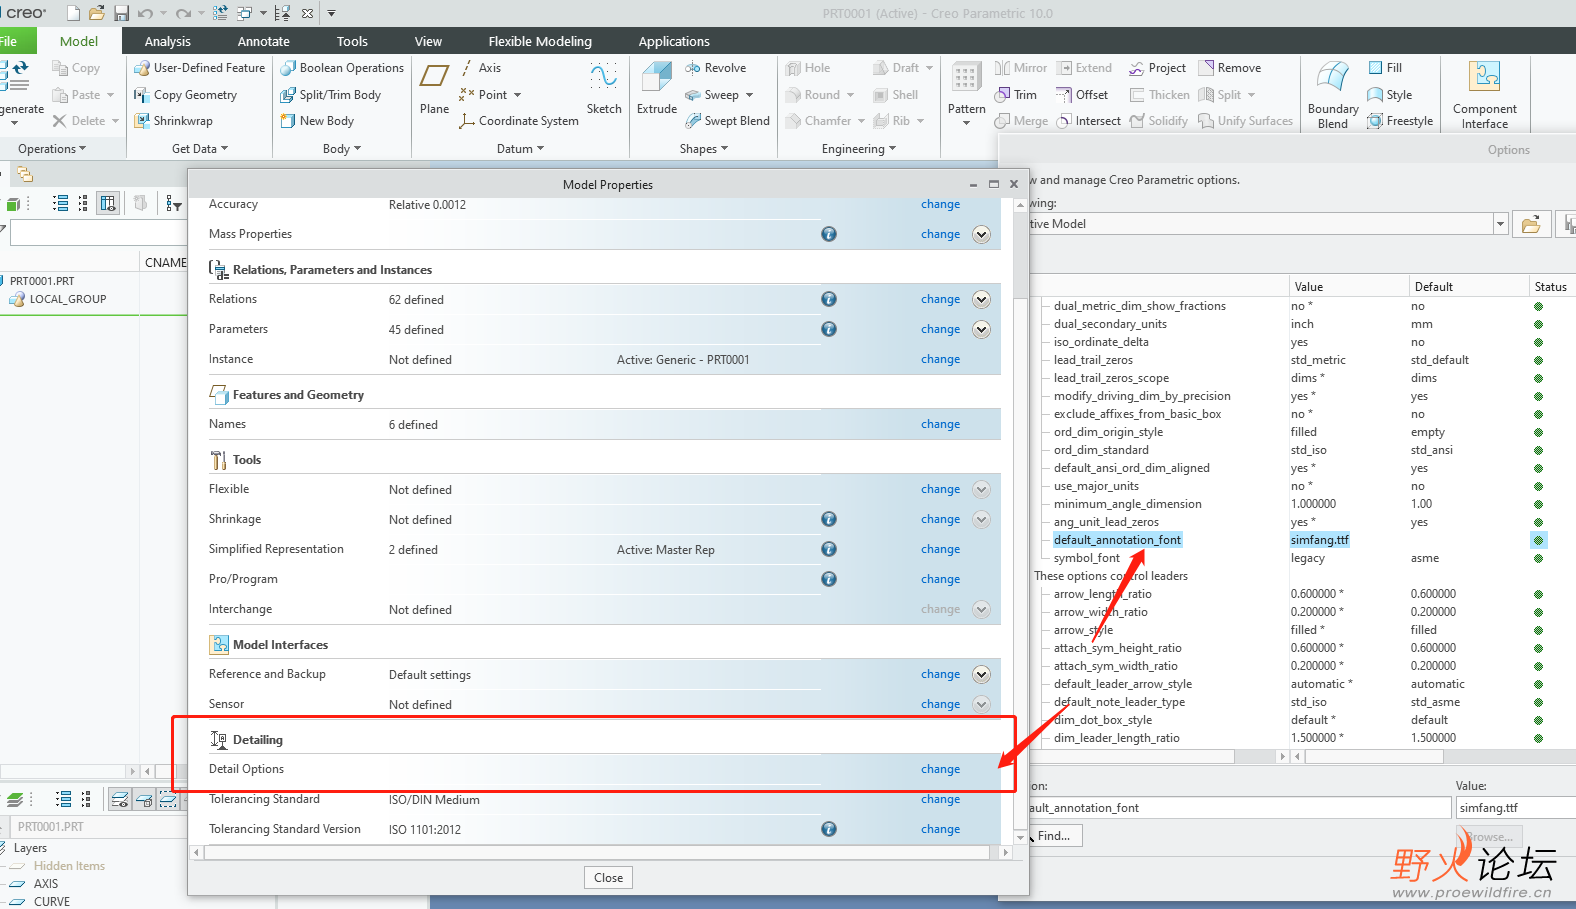The height and width of the screenshot is (909, 1576).
Task: Open the Engineering group dropdown
Action: point(859,149)
